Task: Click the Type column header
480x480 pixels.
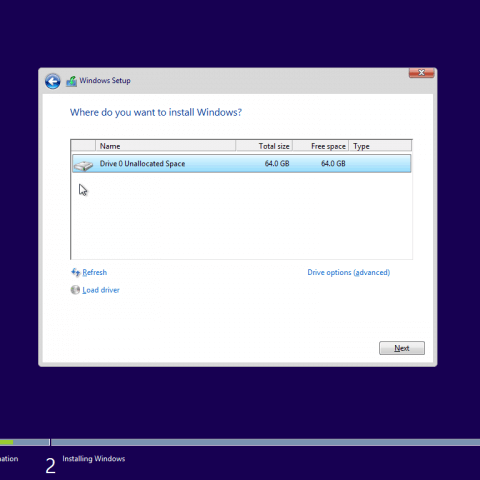Action: [x=380, y=146]
